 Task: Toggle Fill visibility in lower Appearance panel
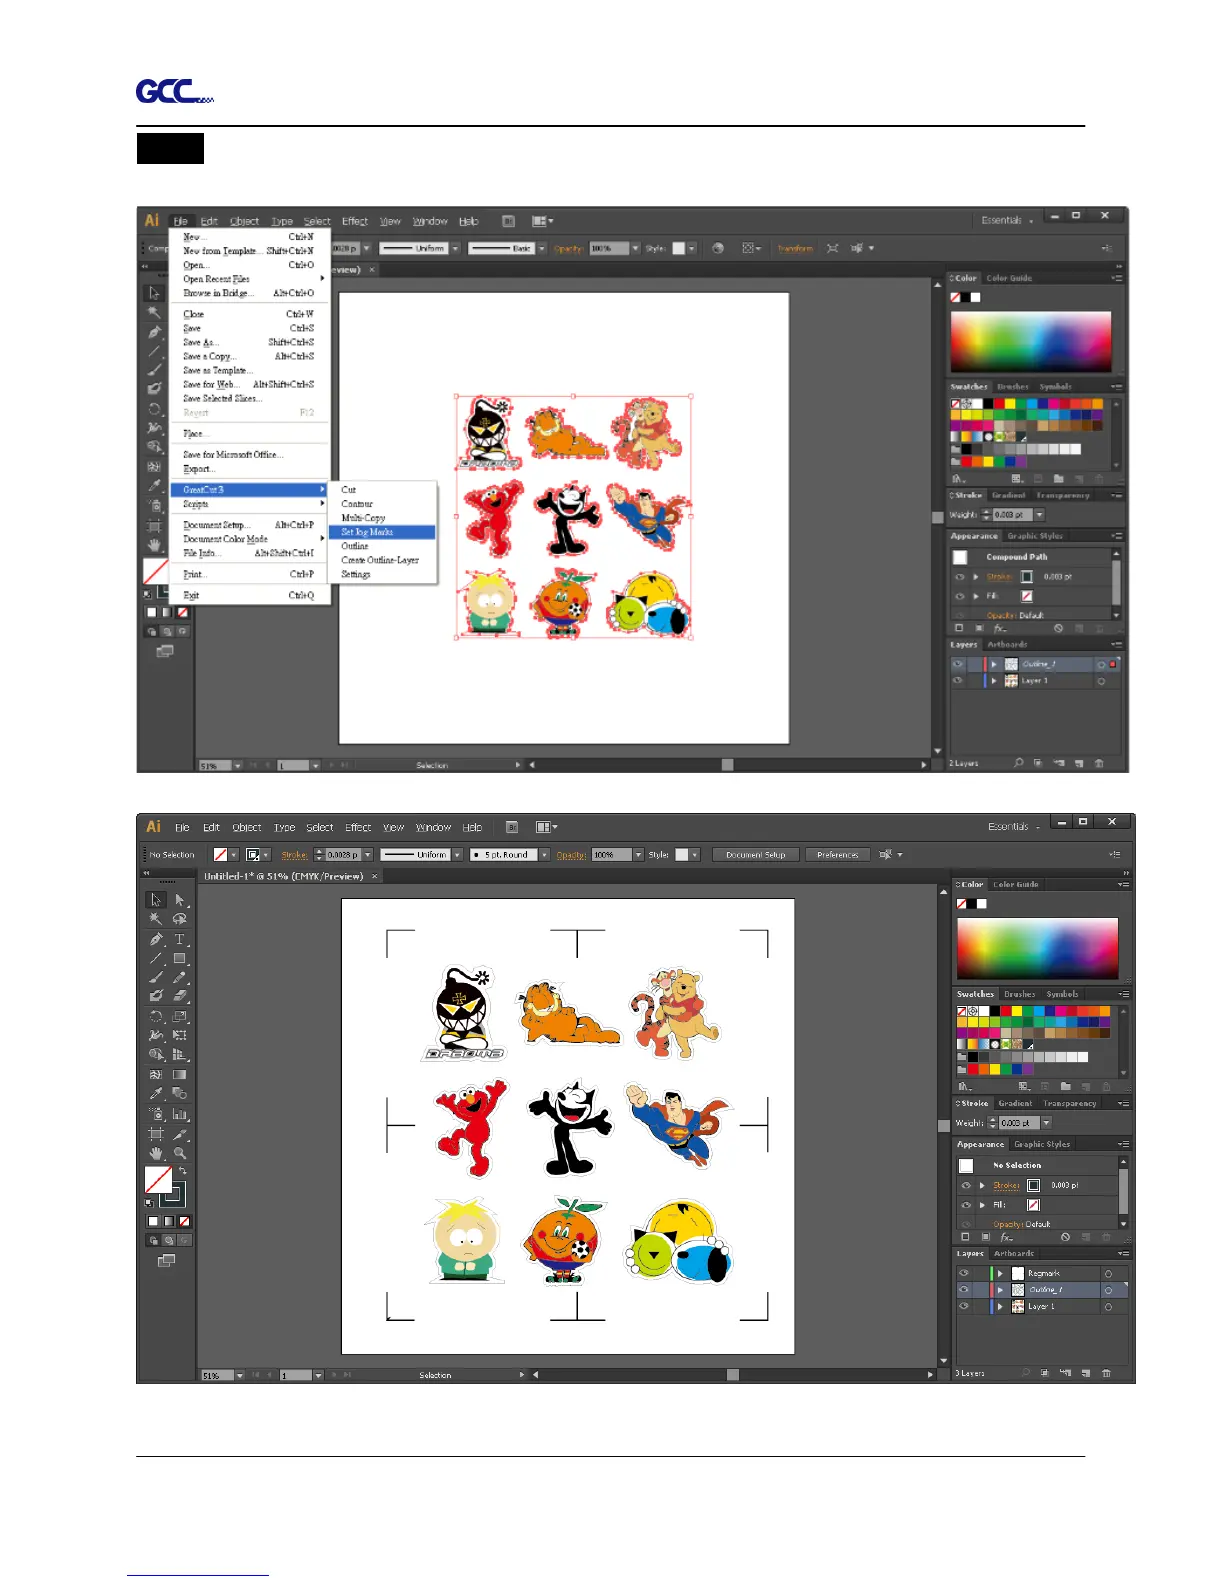click(x=966, y=1205)
